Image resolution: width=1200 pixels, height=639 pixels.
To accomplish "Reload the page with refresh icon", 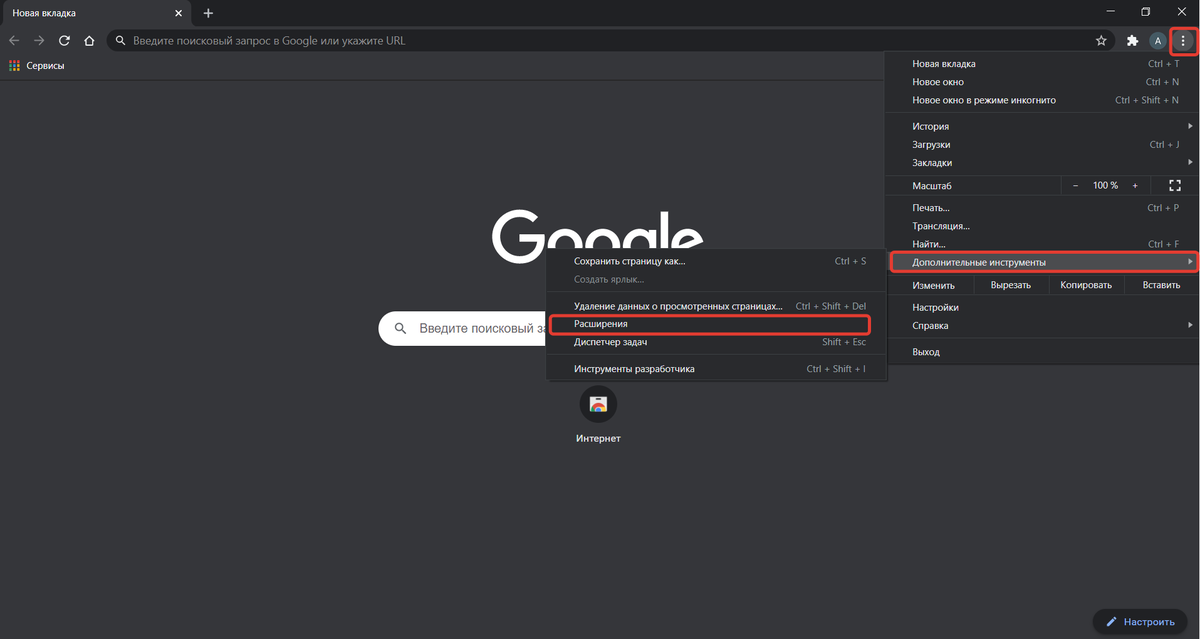I will click(64, 41).
